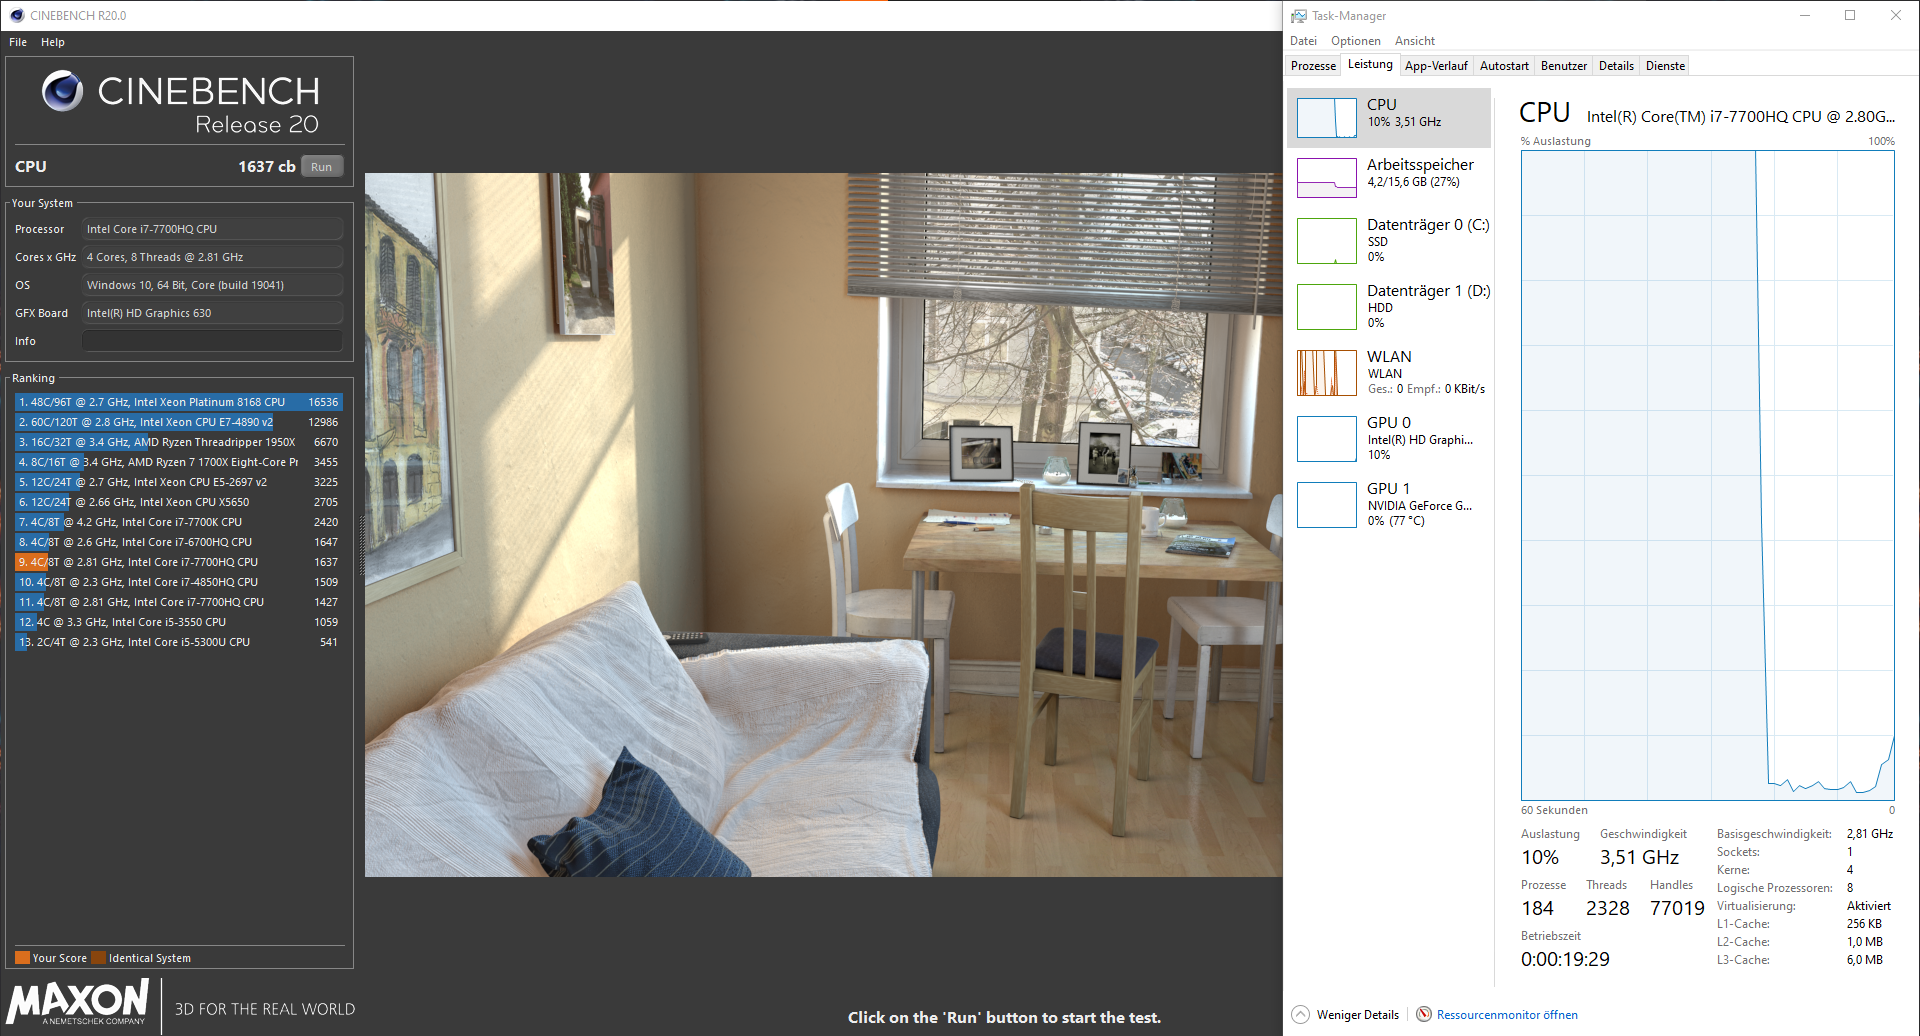Open the Help menu in Cinebench
Viewport: 1920px width, 1036px height.
click(53, 42)
